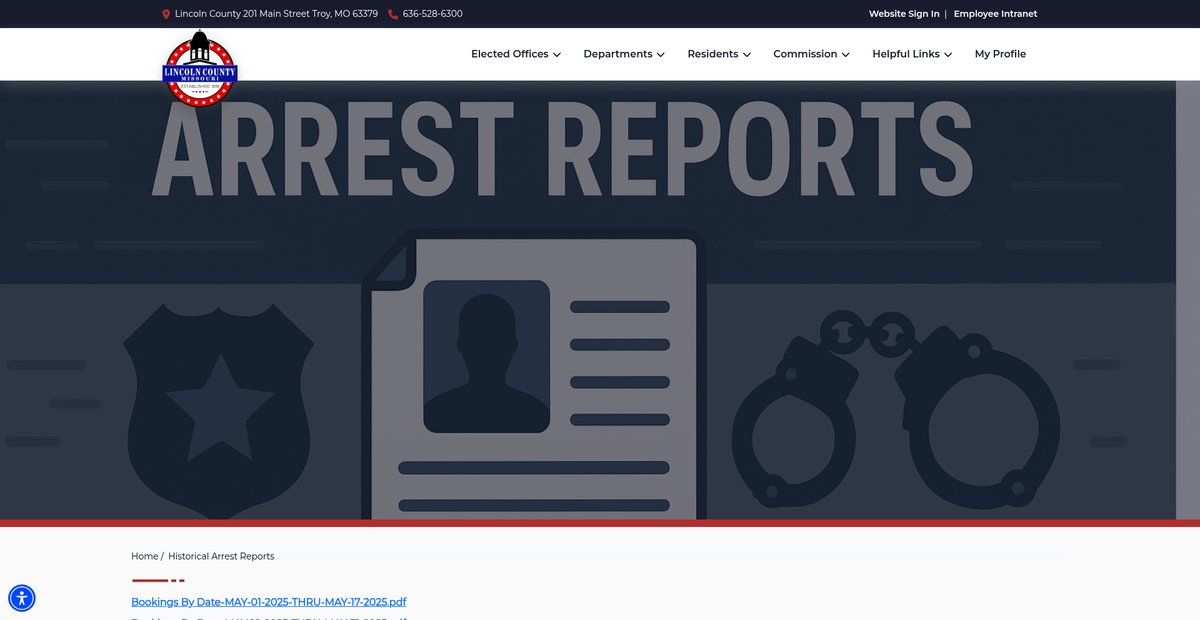This screenshot has height=620, width=1200.
Task: Click the 201 Main Street address text
Action: click(x=276, y=14)
